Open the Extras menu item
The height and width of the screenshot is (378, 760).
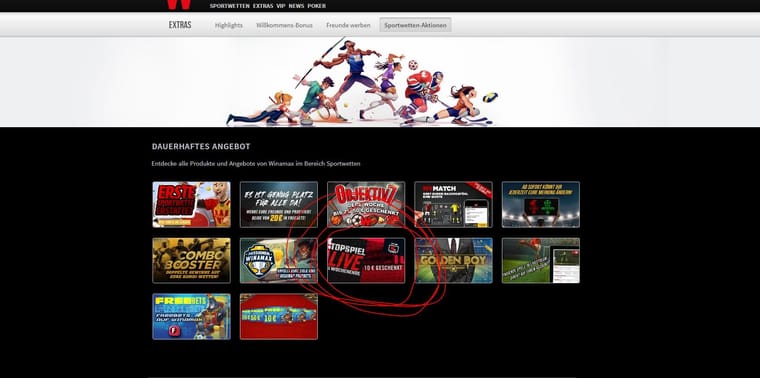click(263, 6)
